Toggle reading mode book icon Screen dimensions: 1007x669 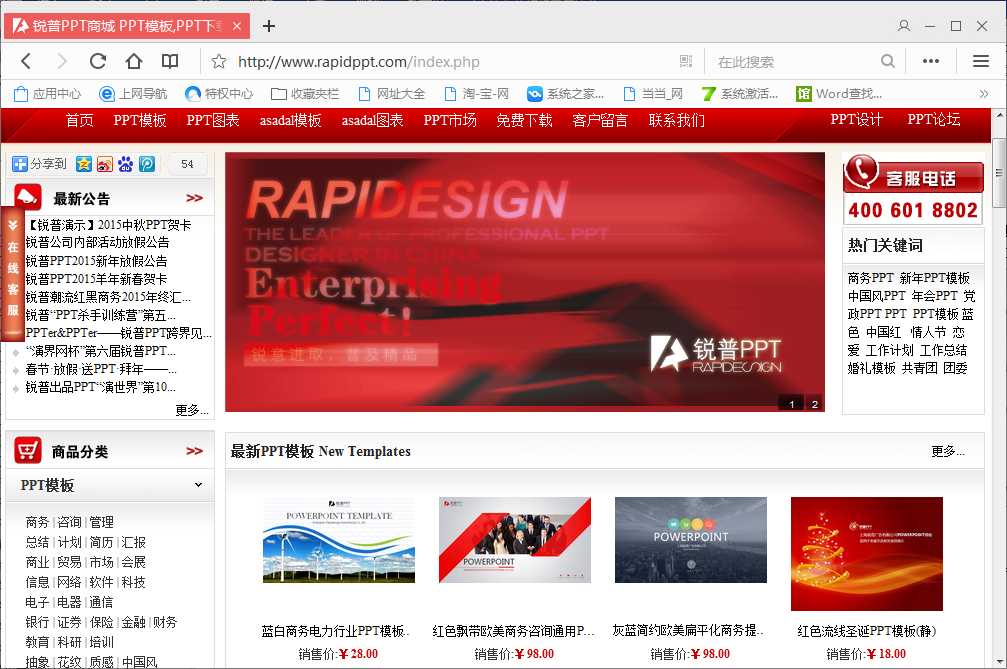(x=170, y=62)
